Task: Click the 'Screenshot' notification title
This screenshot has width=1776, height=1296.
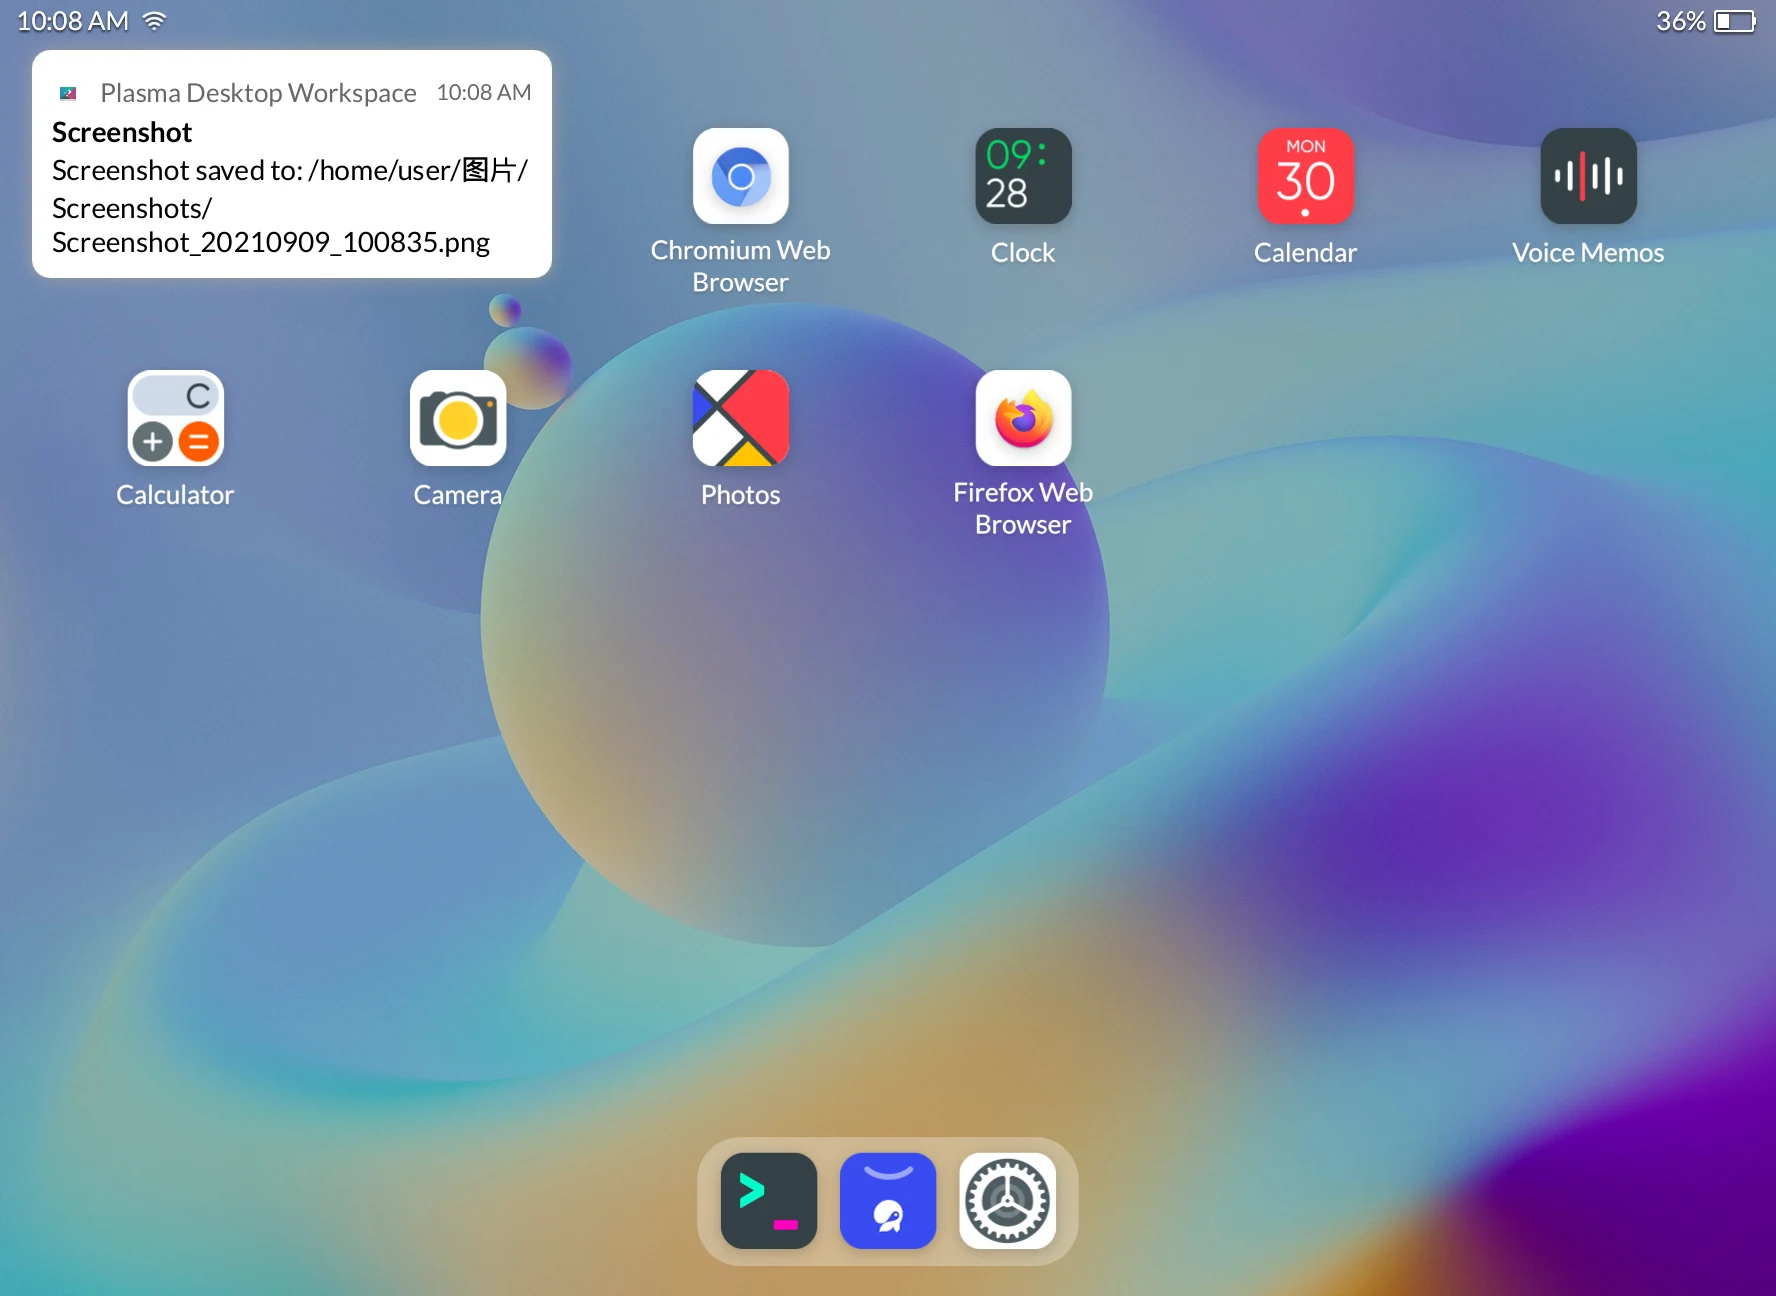Action: tap(122, 132)
